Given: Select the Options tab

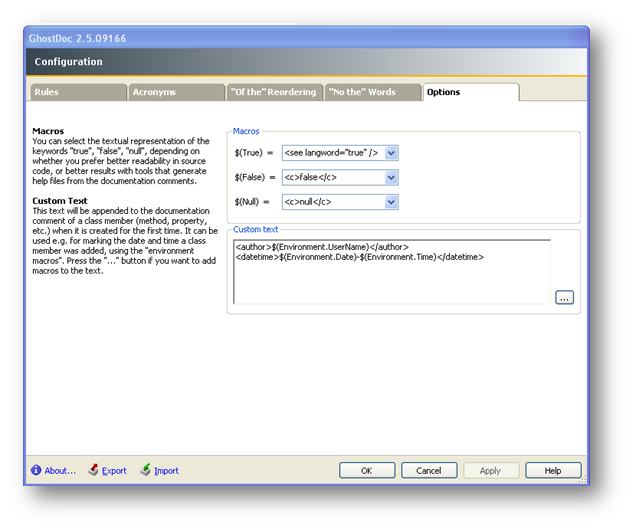Looking at the screenshot, I should [471, 92].
